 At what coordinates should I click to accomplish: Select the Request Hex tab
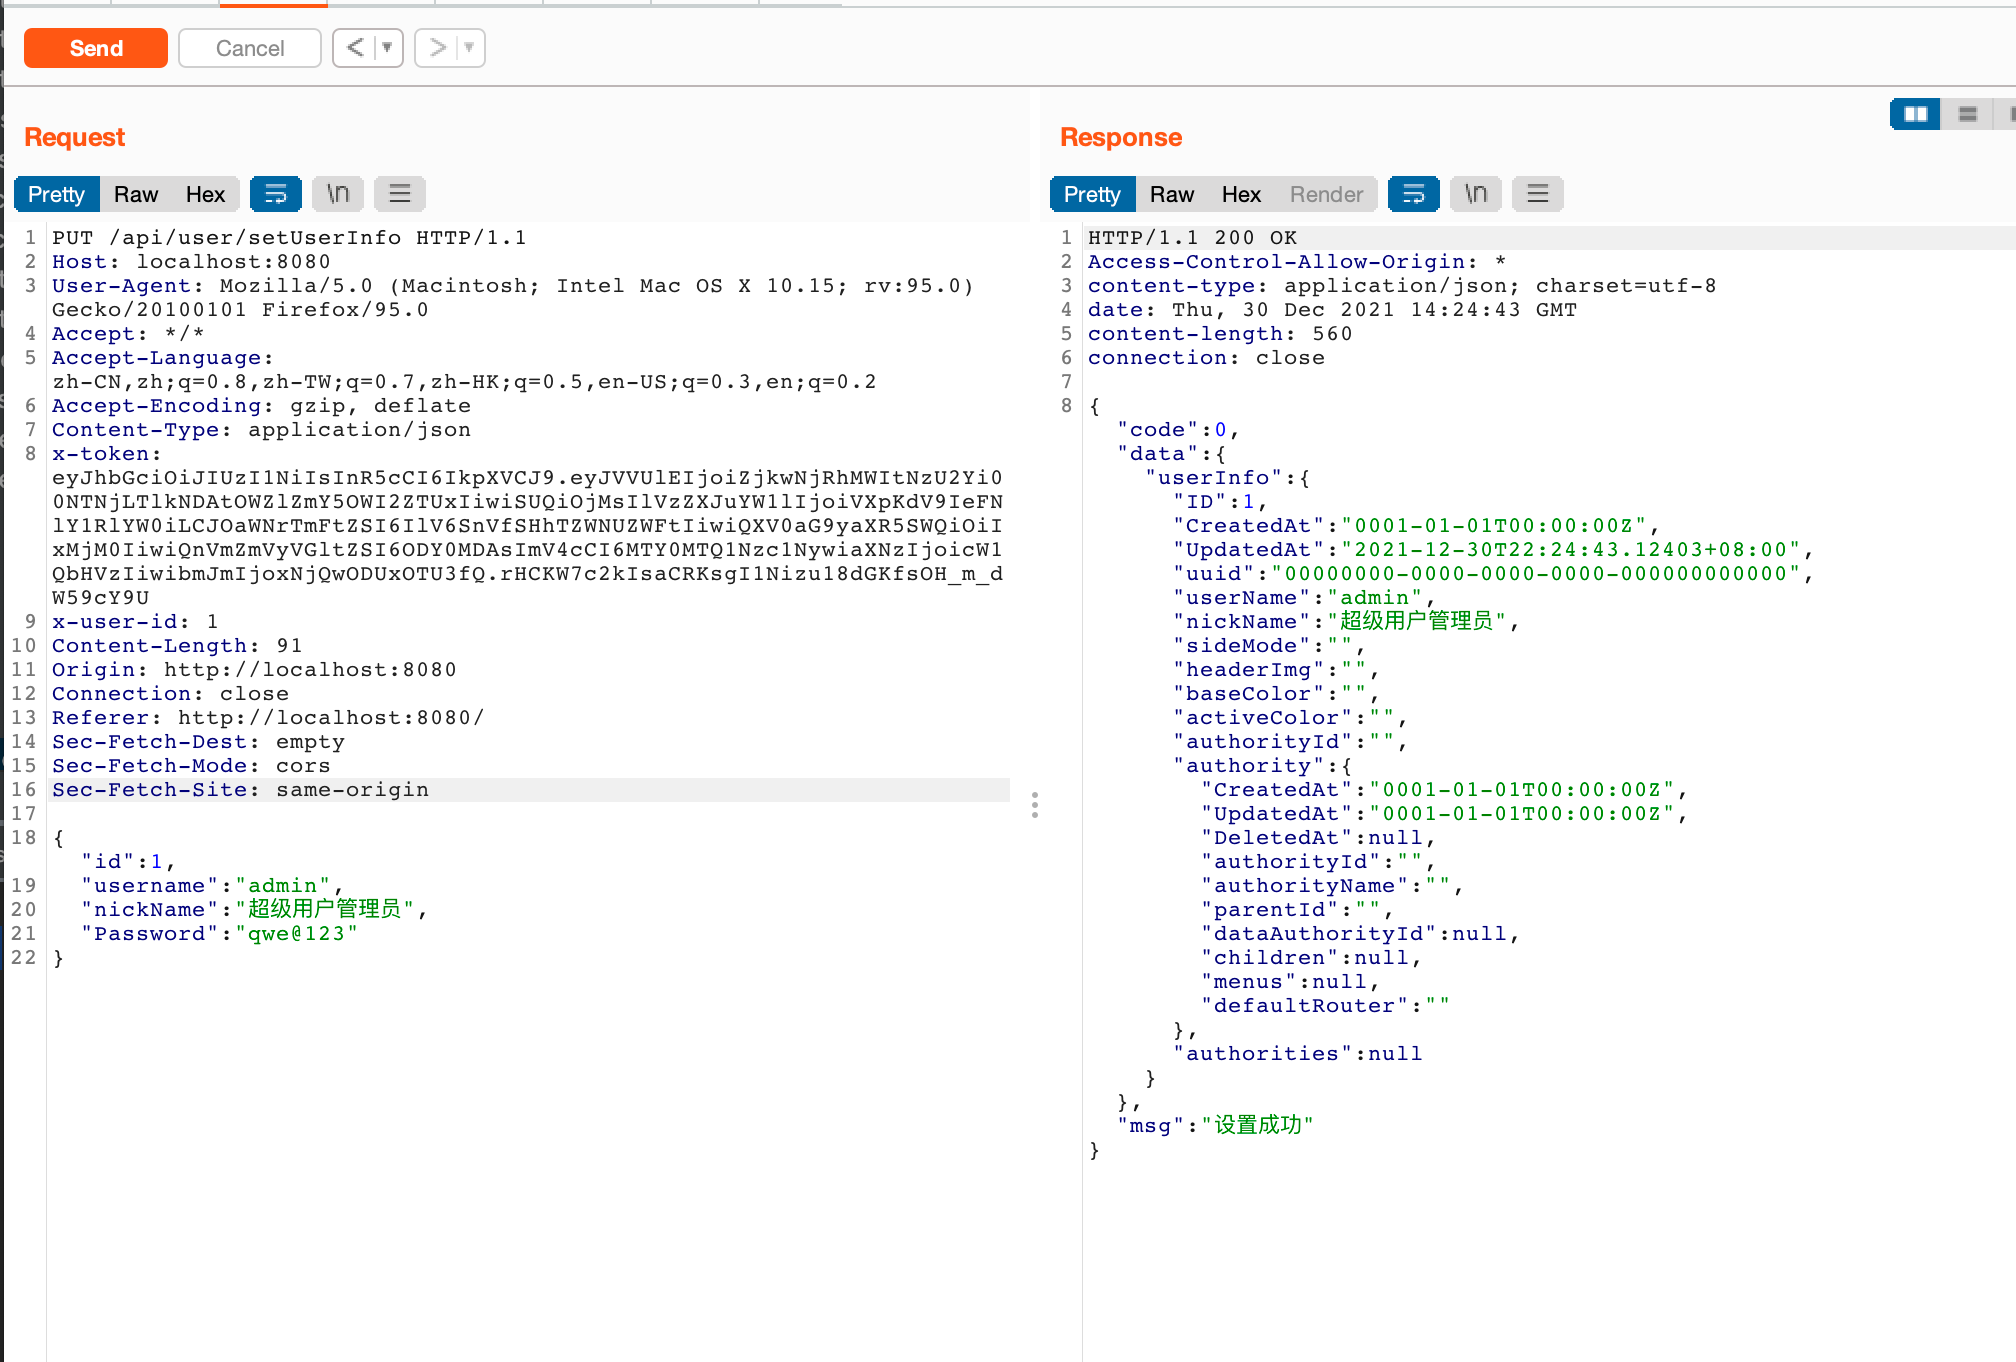tap(205, 194)
